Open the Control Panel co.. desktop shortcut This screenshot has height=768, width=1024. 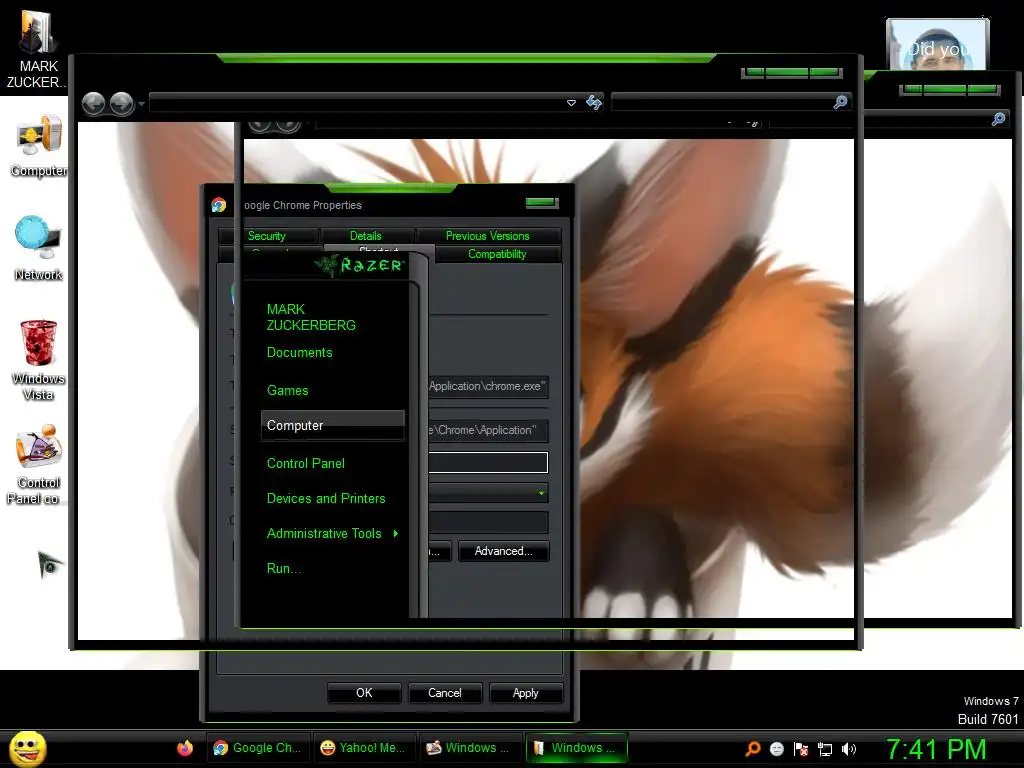37,464
